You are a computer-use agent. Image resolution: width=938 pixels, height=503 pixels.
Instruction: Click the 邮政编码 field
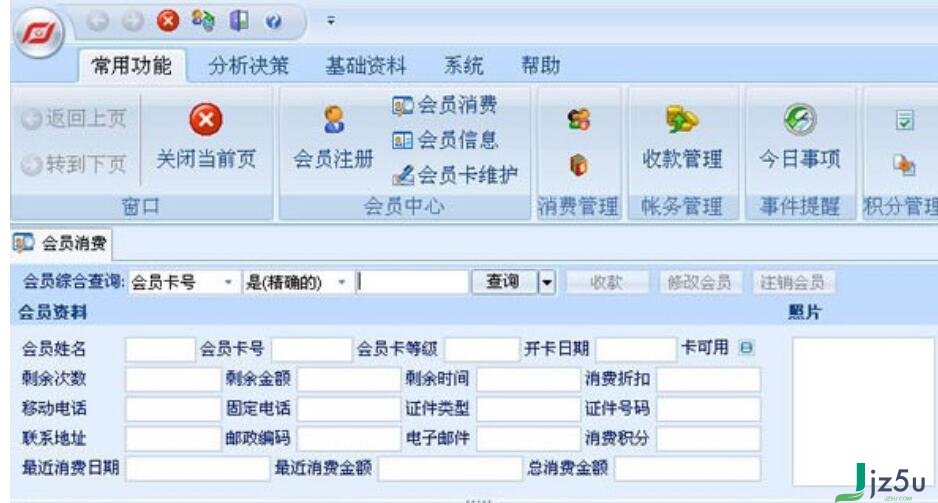coord(348,439)
